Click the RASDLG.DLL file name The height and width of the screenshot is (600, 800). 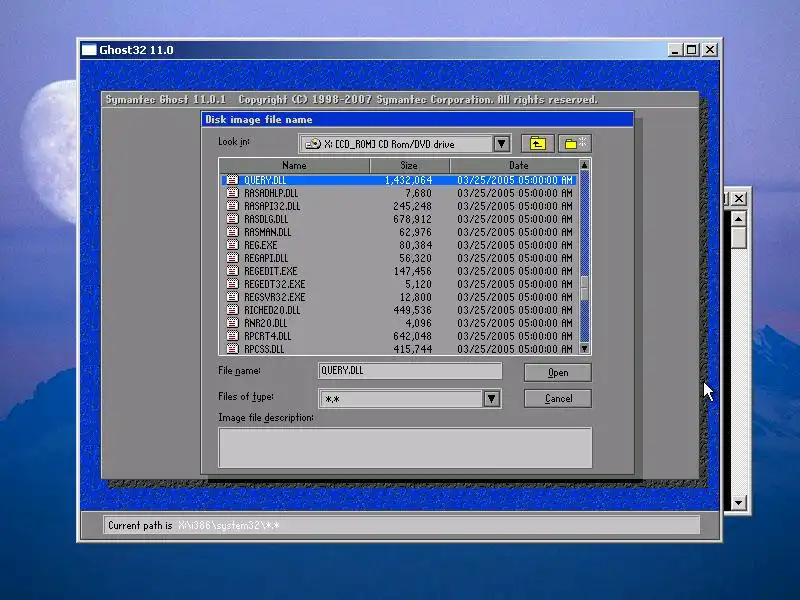point(266,219)
